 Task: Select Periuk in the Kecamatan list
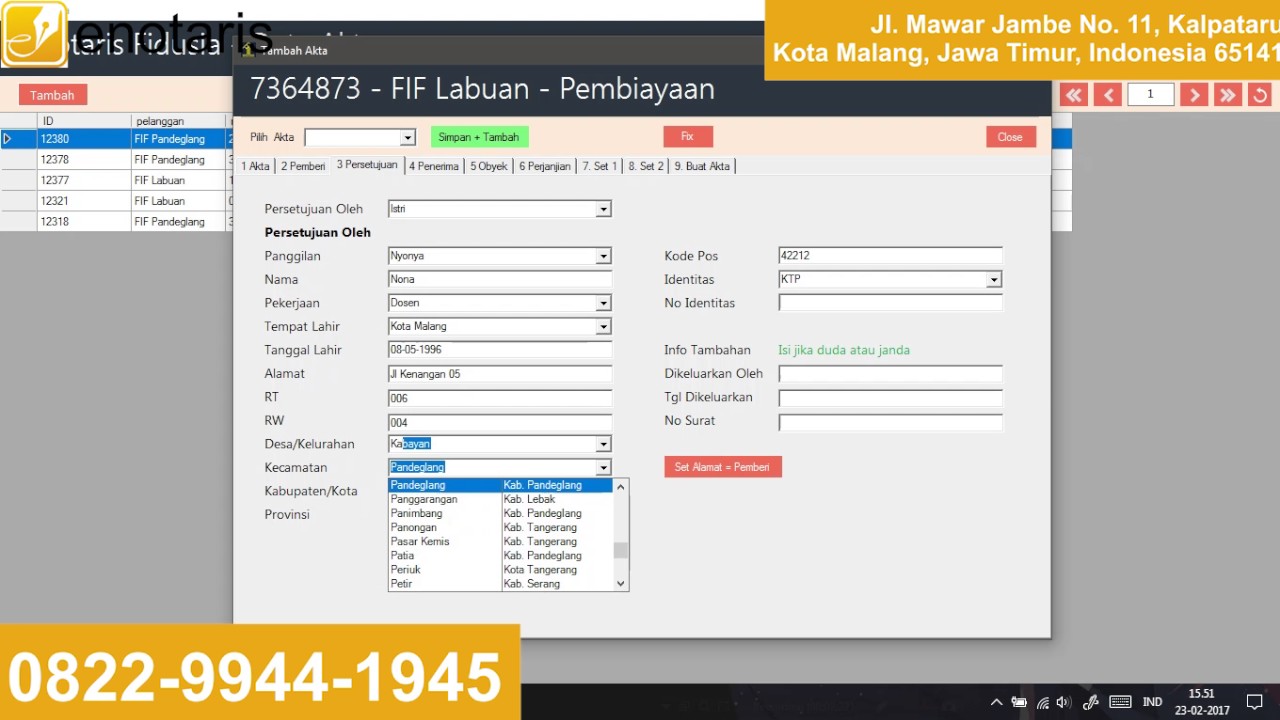pyautogui.click(x=501, y=569)
